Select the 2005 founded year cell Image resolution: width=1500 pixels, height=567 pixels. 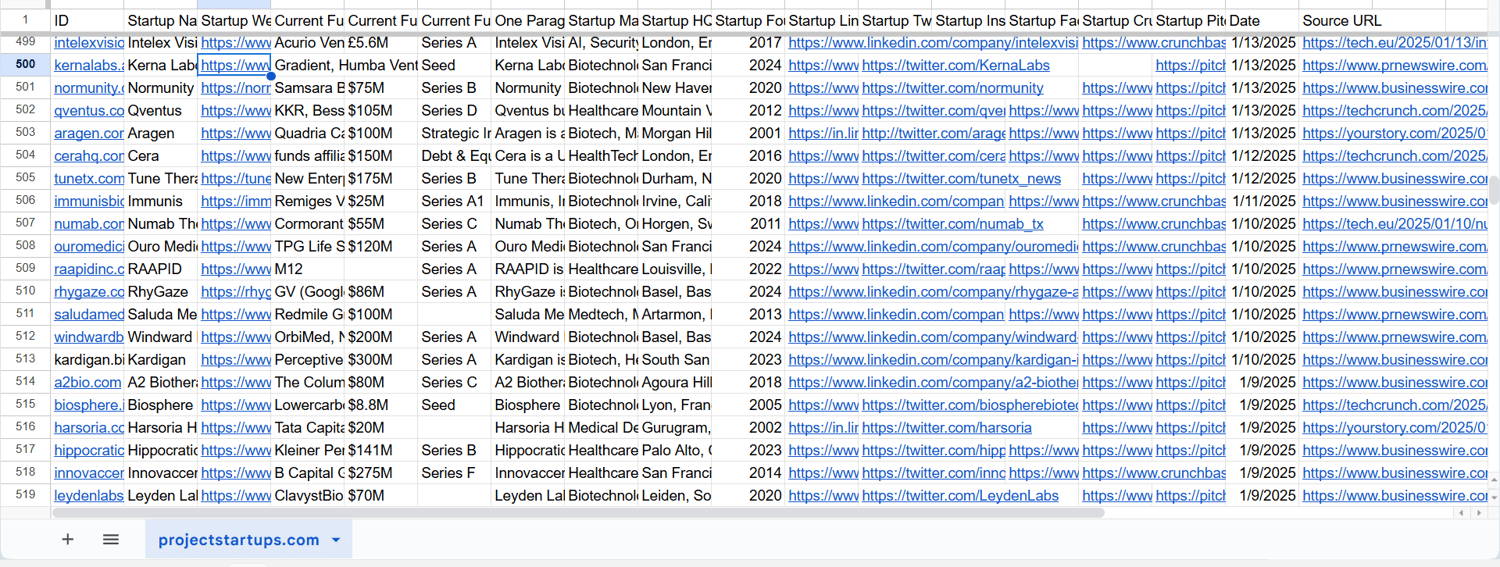point(748,405)
